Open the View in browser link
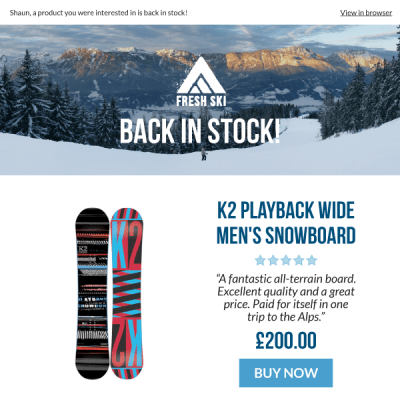This screenshot has height=408, width=400. click(366, 13)
